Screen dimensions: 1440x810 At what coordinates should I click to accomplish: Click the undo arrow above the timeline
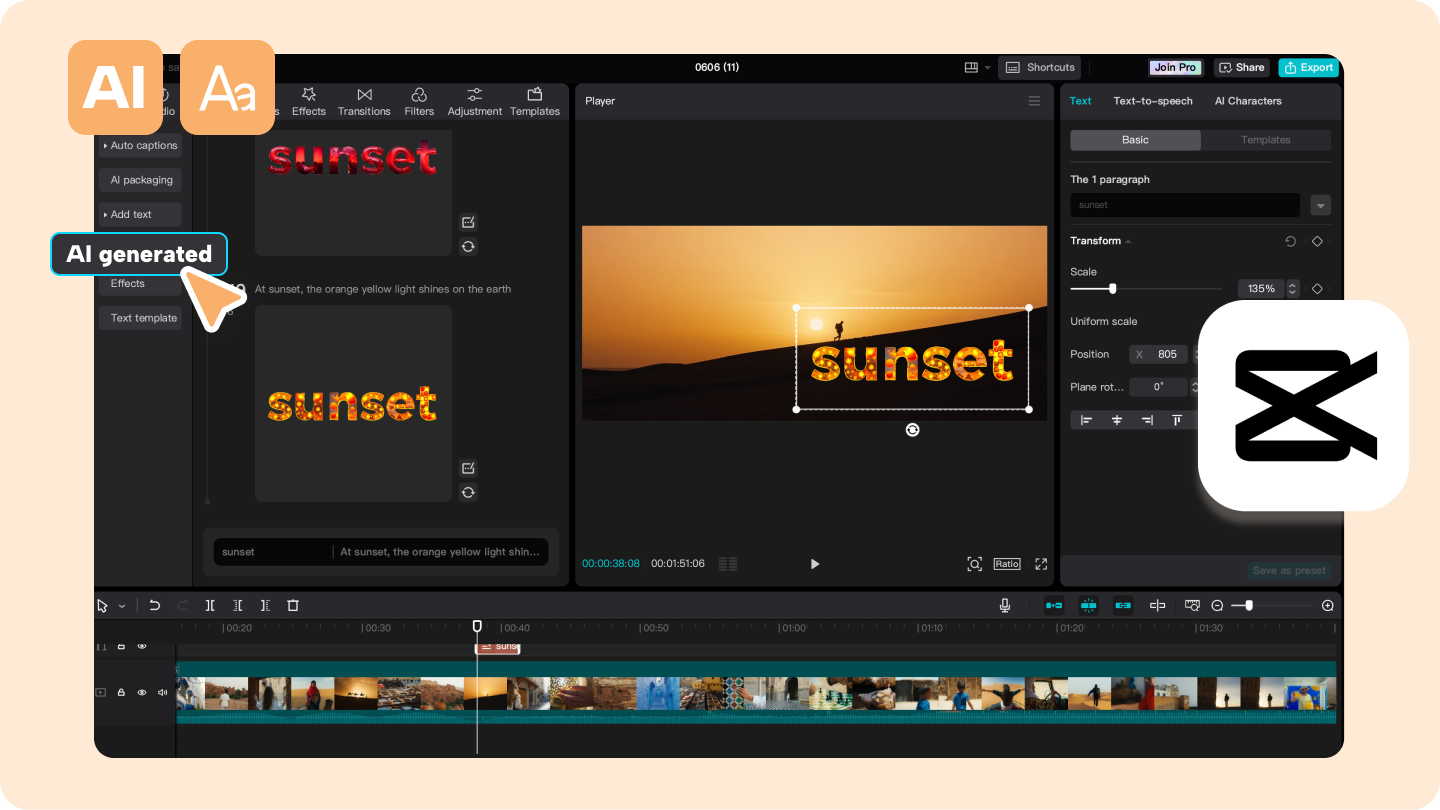[154, 605]
